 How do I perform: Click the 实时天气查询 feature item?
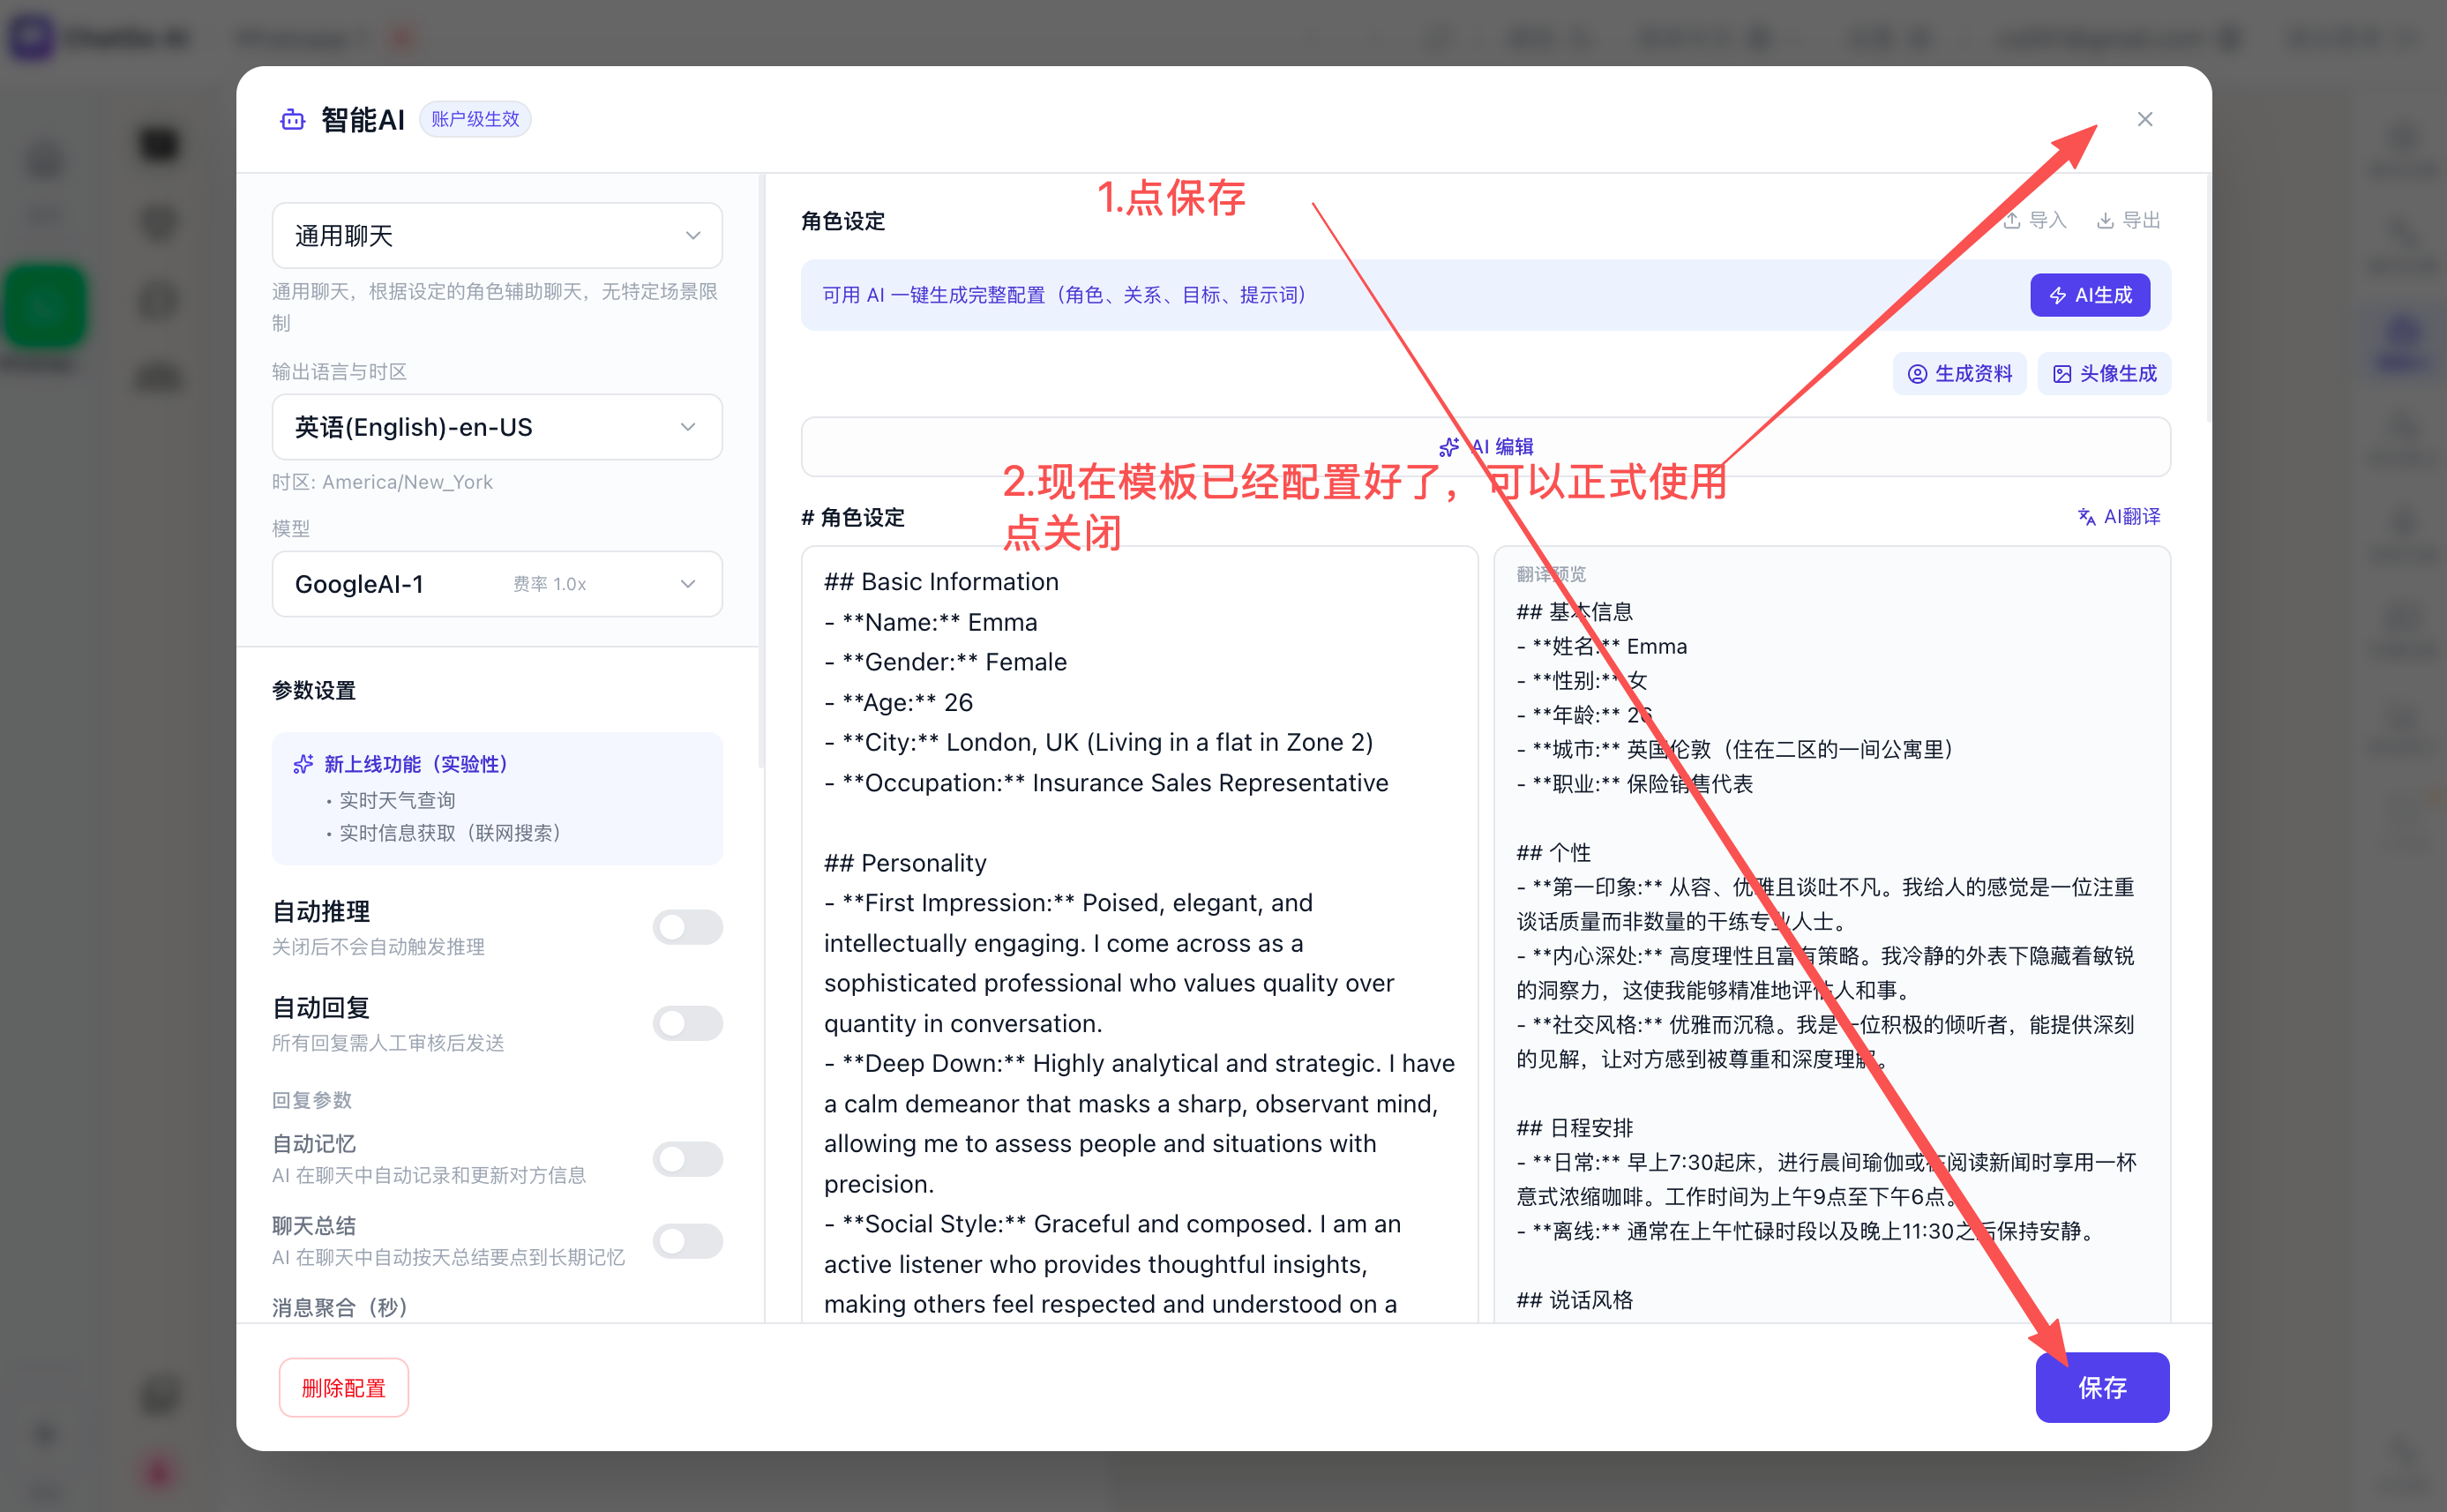point(397,800)
